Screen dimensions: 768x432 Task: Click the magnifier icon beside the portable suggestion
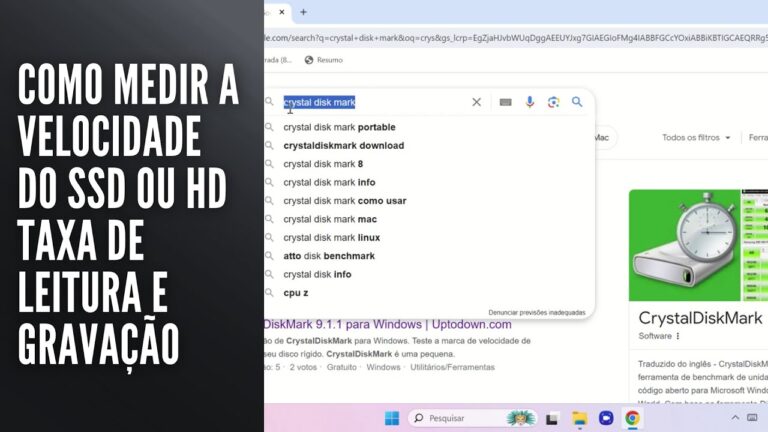(x=269, y=127)
